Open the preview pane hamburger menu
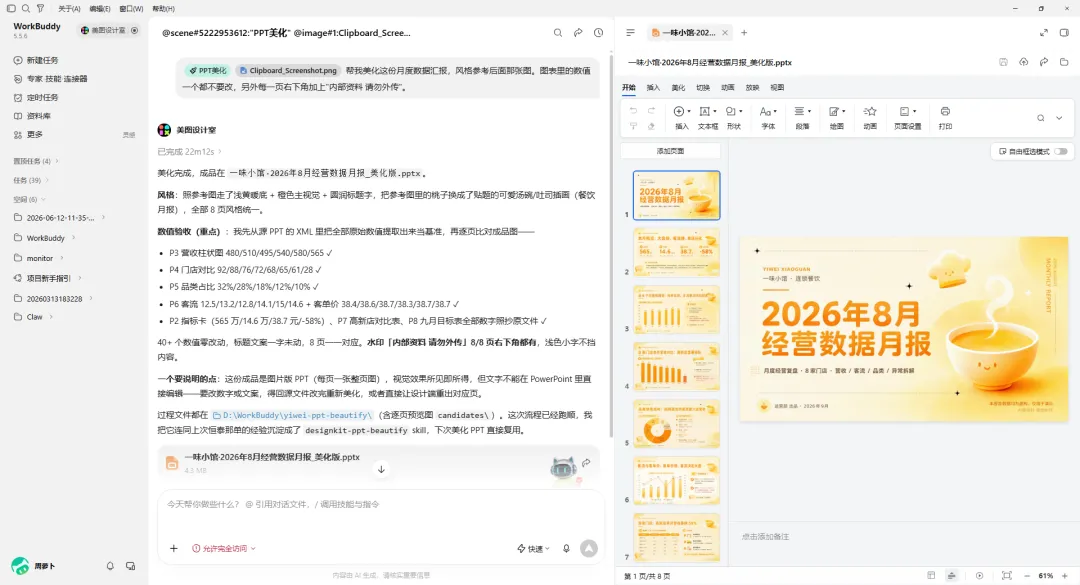Viewport: 1080px width, 585px height. coord(630,32)
